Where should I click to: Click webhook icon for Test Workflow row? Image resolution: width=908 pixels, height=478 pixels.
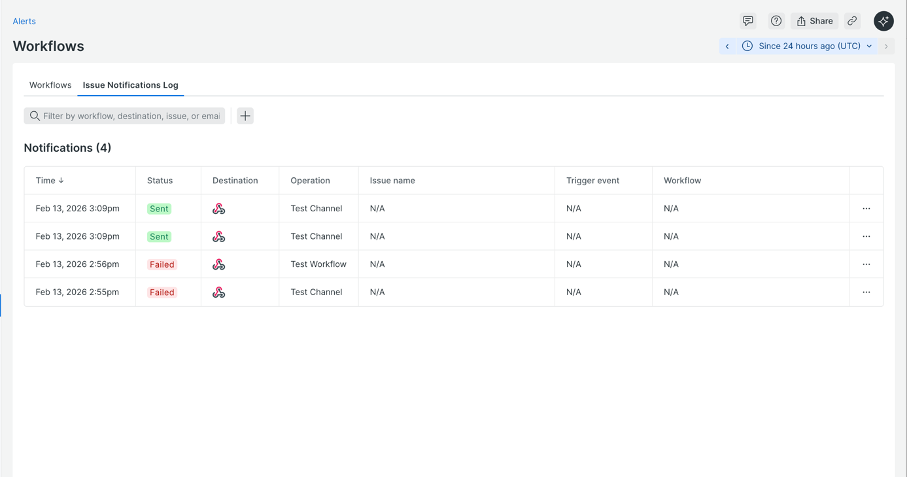[x=219, y=265]
